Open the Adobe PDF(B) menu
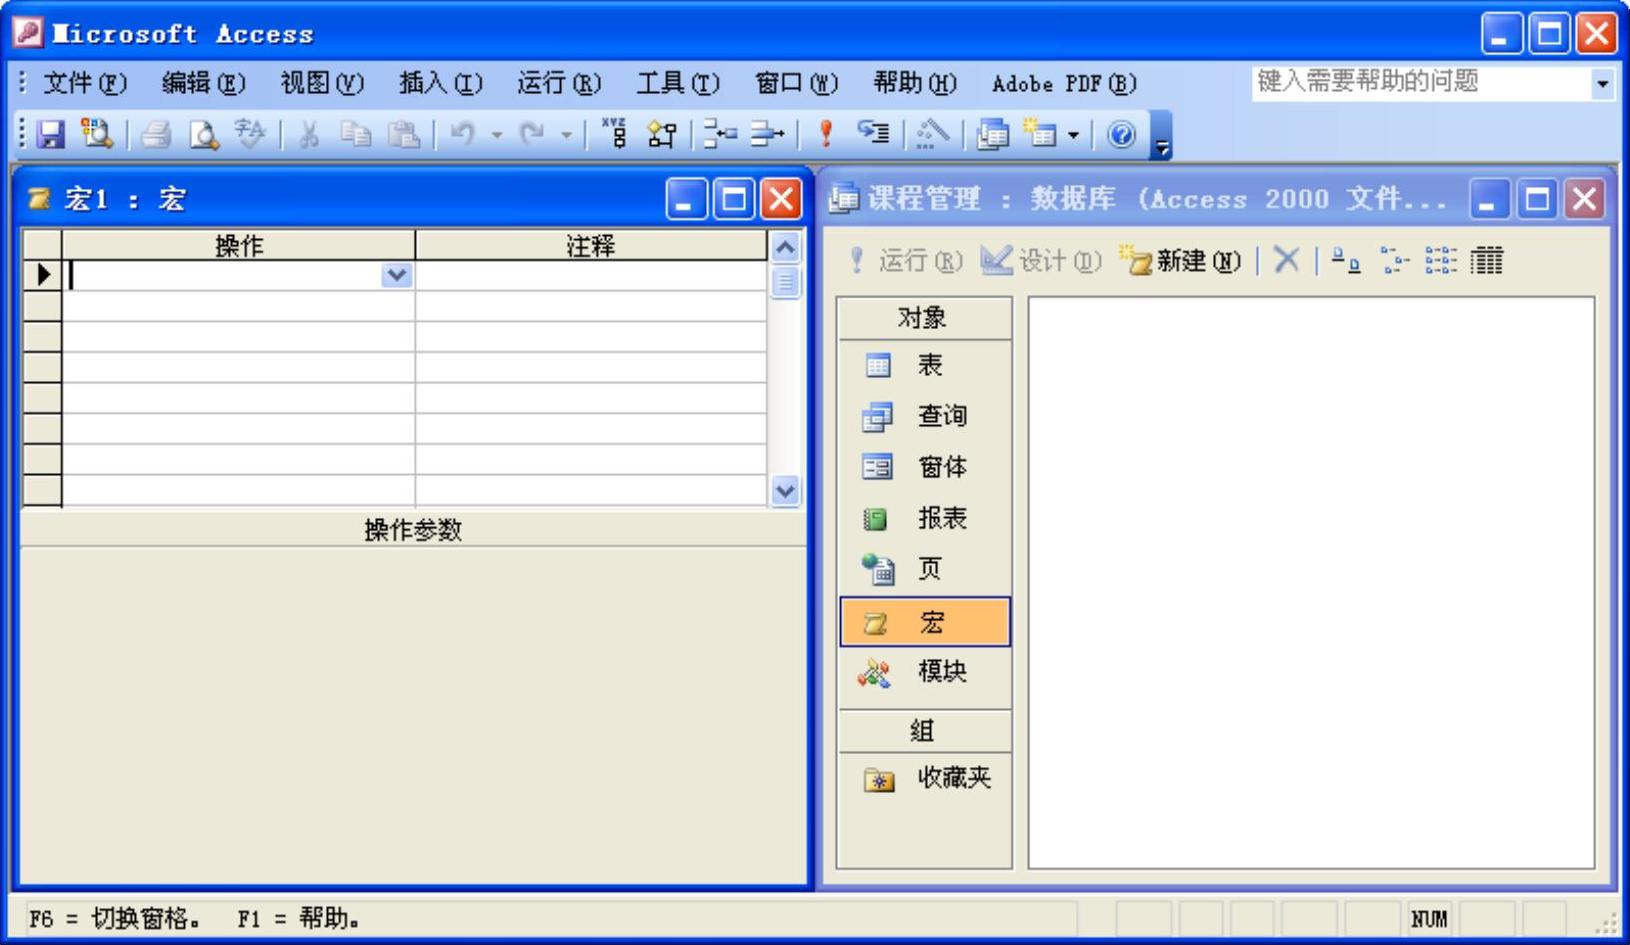This screenshot has width=1630, height=945. click(x=1064, y=83)
